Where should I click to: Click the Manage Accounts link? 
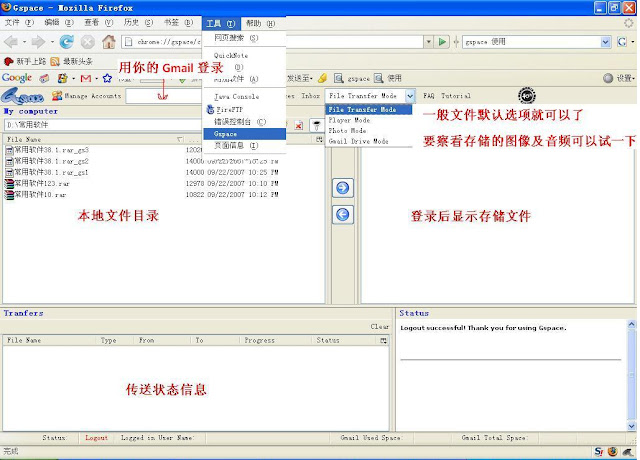tap(93, 96)
